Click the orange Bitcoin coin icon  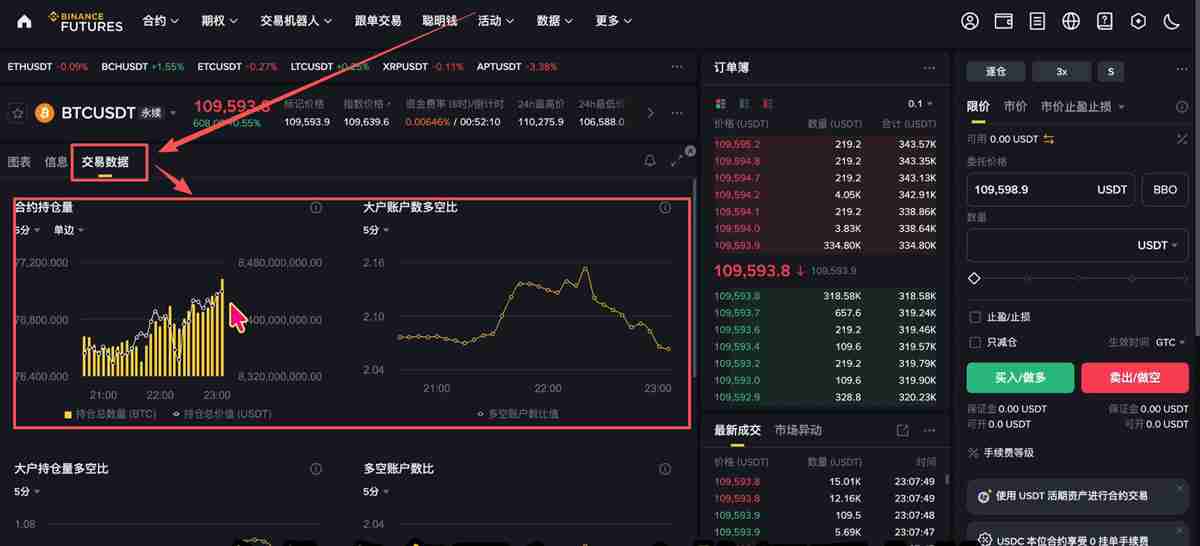44,113
